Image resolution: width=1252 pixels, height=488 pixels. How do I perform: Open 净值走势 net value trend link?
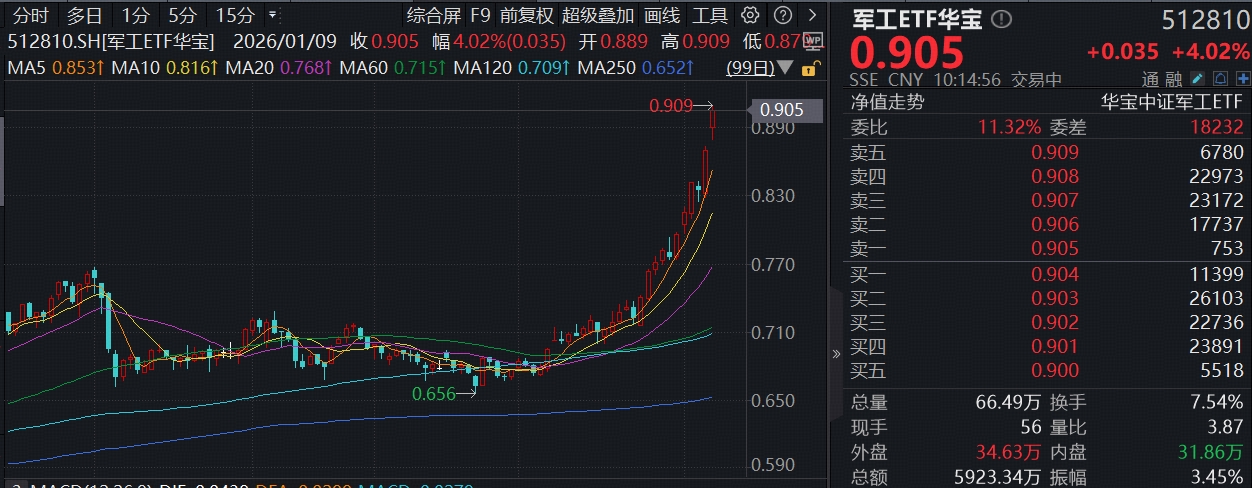(x=887, y=102)
